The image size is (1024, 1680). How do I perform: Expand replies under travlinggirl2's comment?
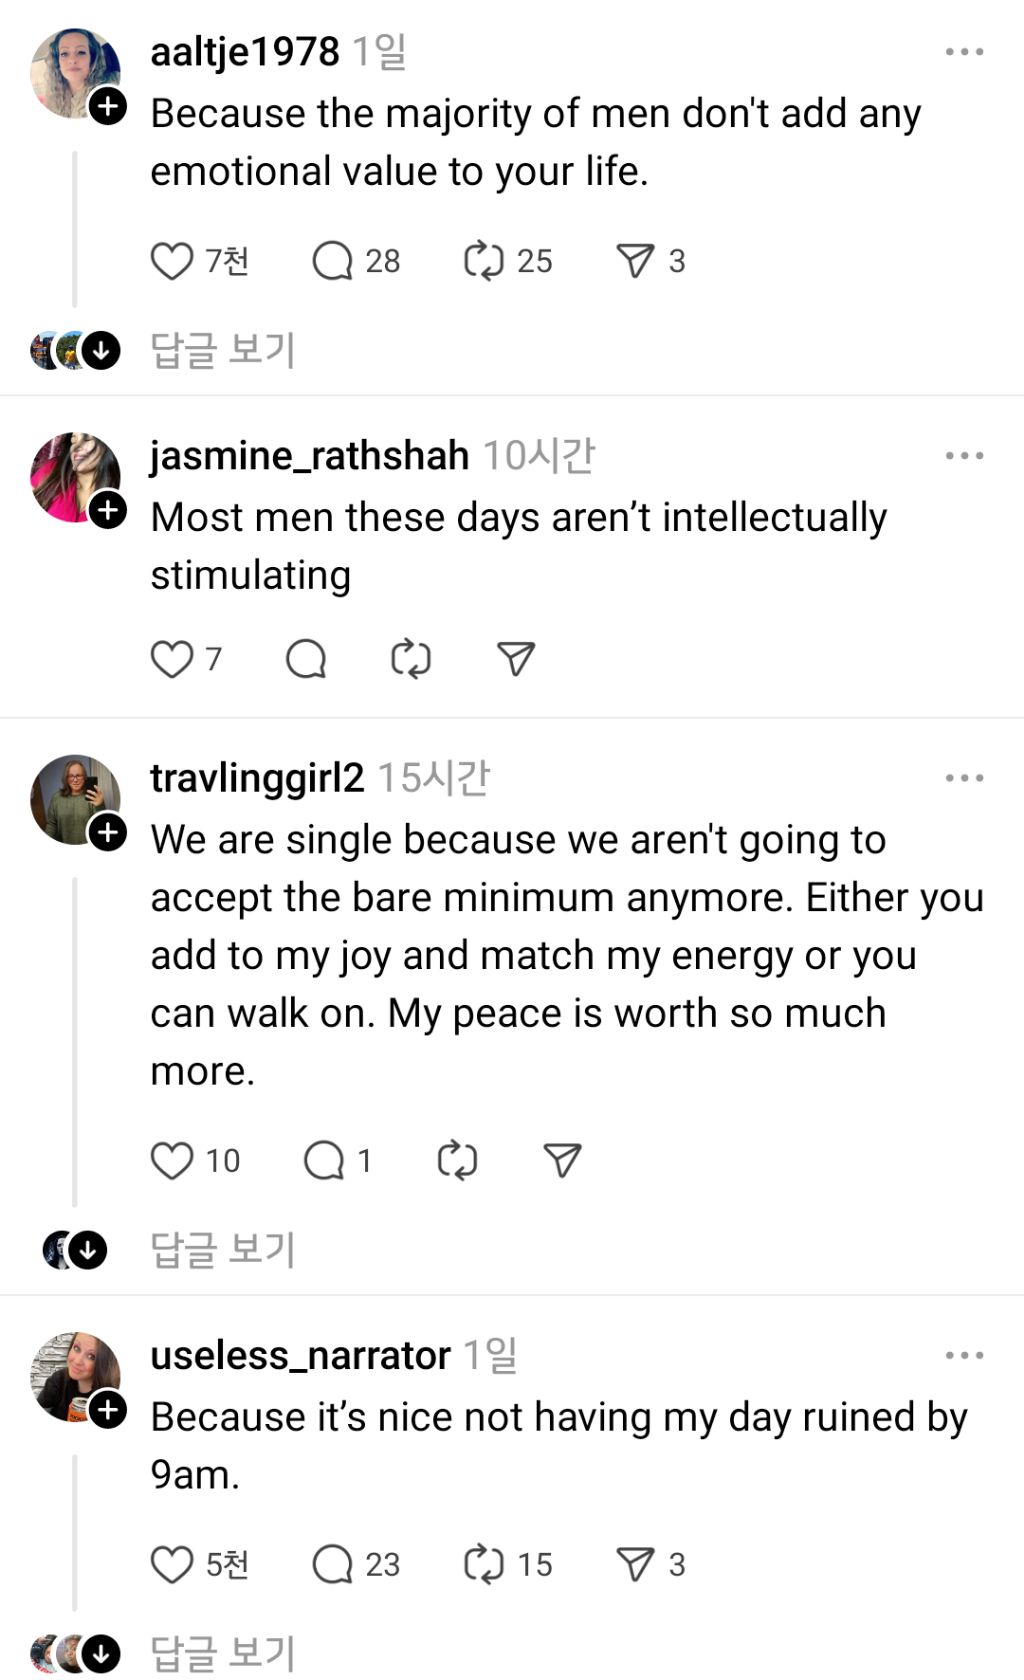click(222, 1249)
